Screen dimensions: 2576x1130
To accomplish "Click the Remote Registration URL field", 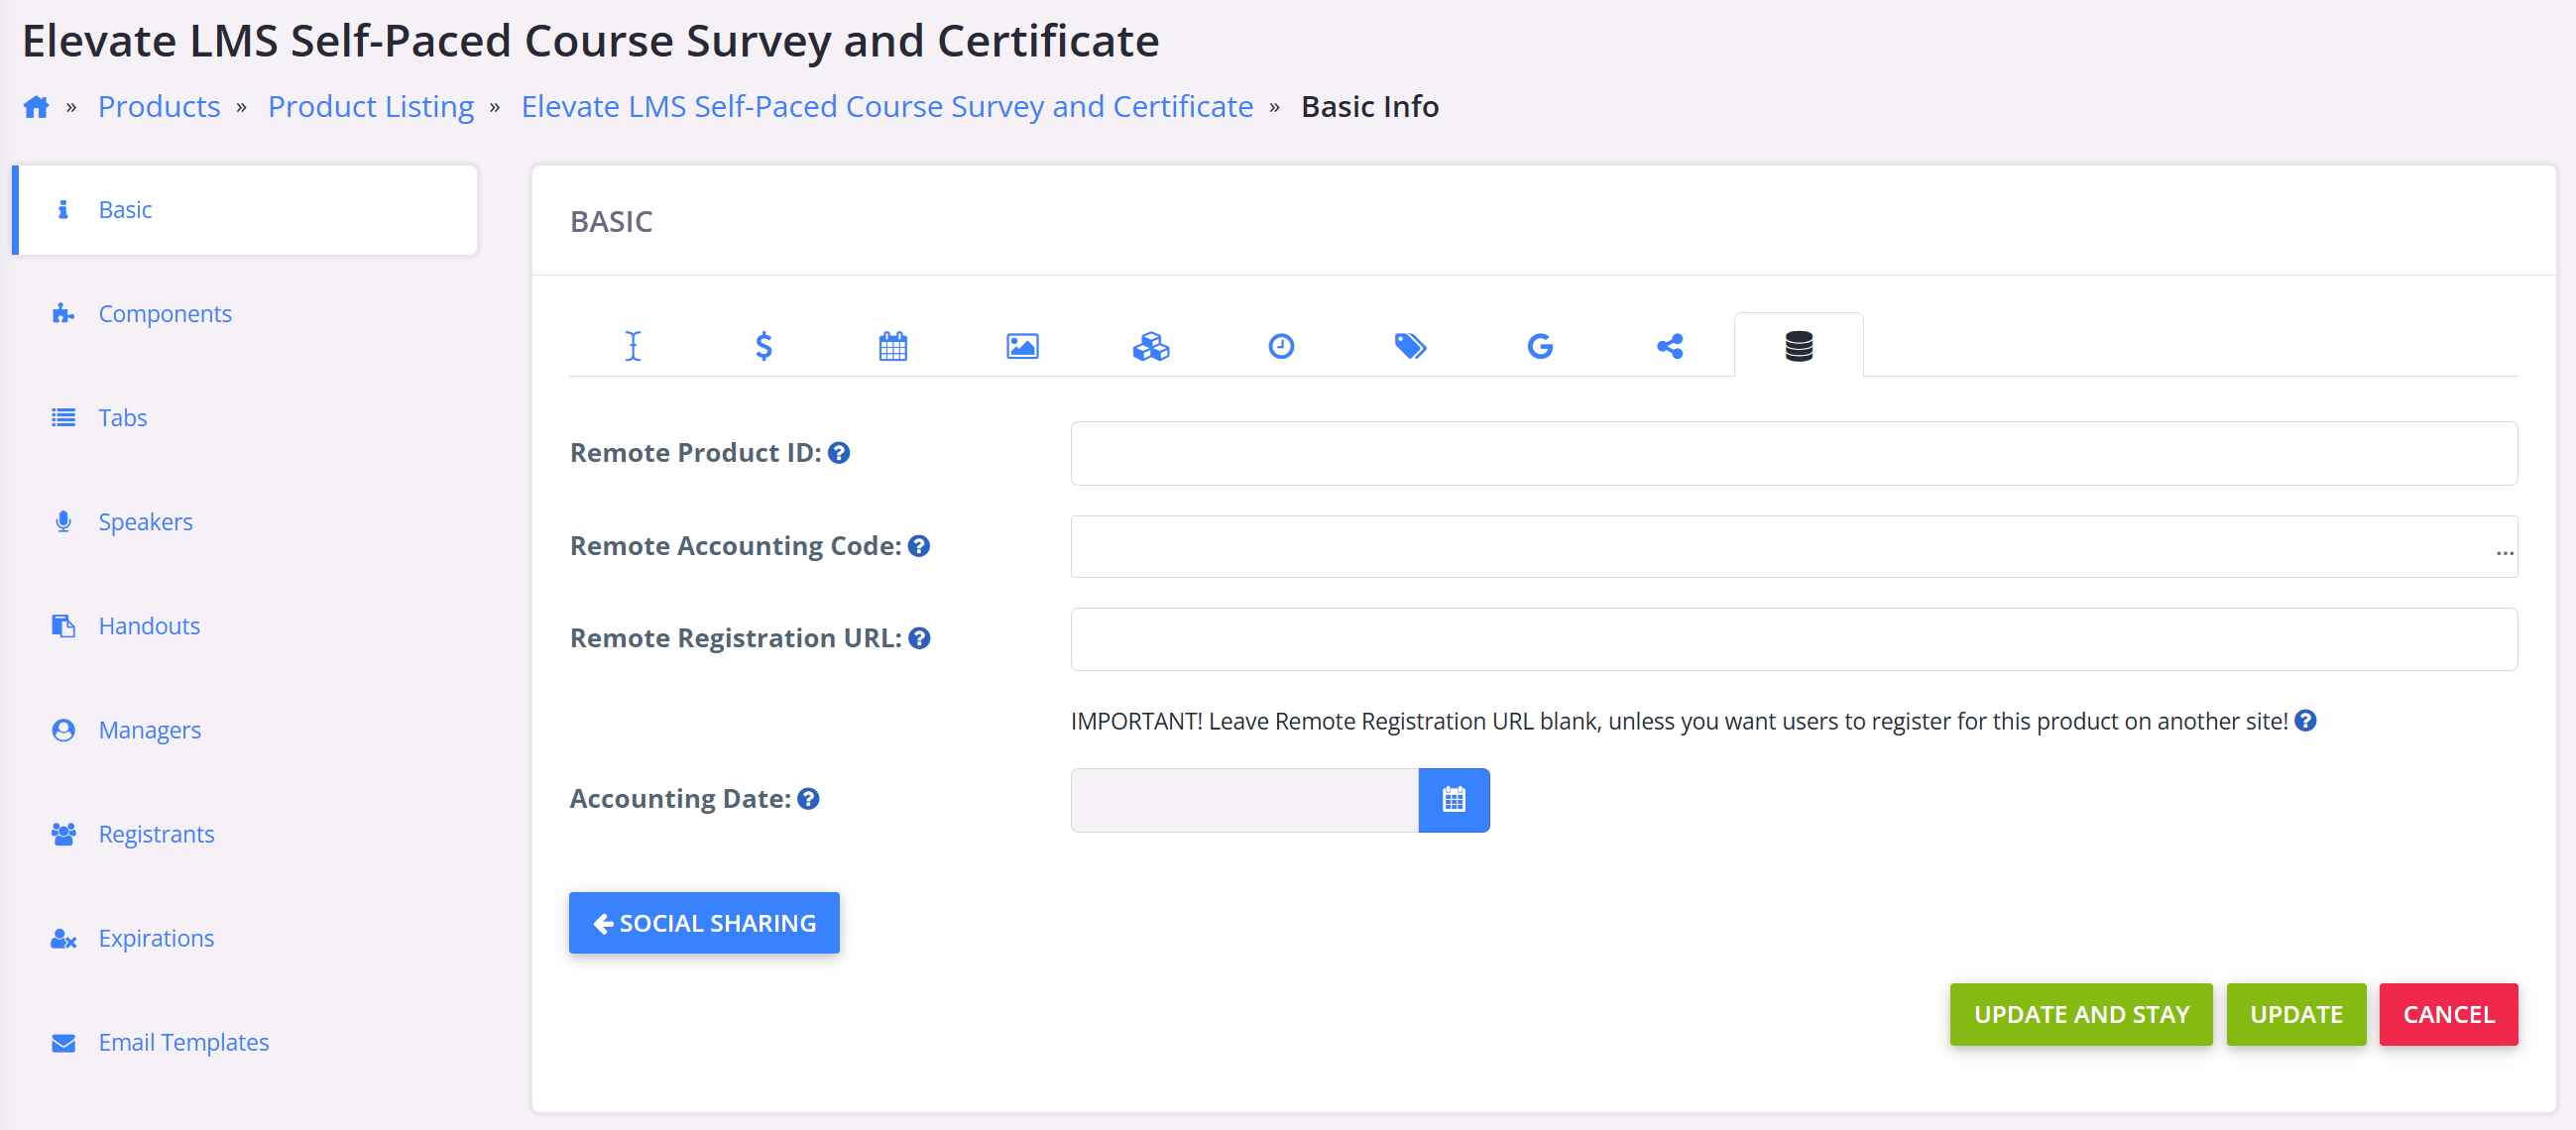I will (x=1792, y=639).
